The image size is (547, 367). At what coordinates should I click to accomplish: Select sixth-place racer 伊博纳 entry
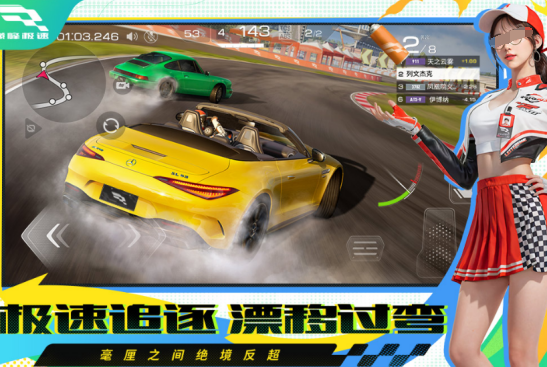(x=438, y=100)
